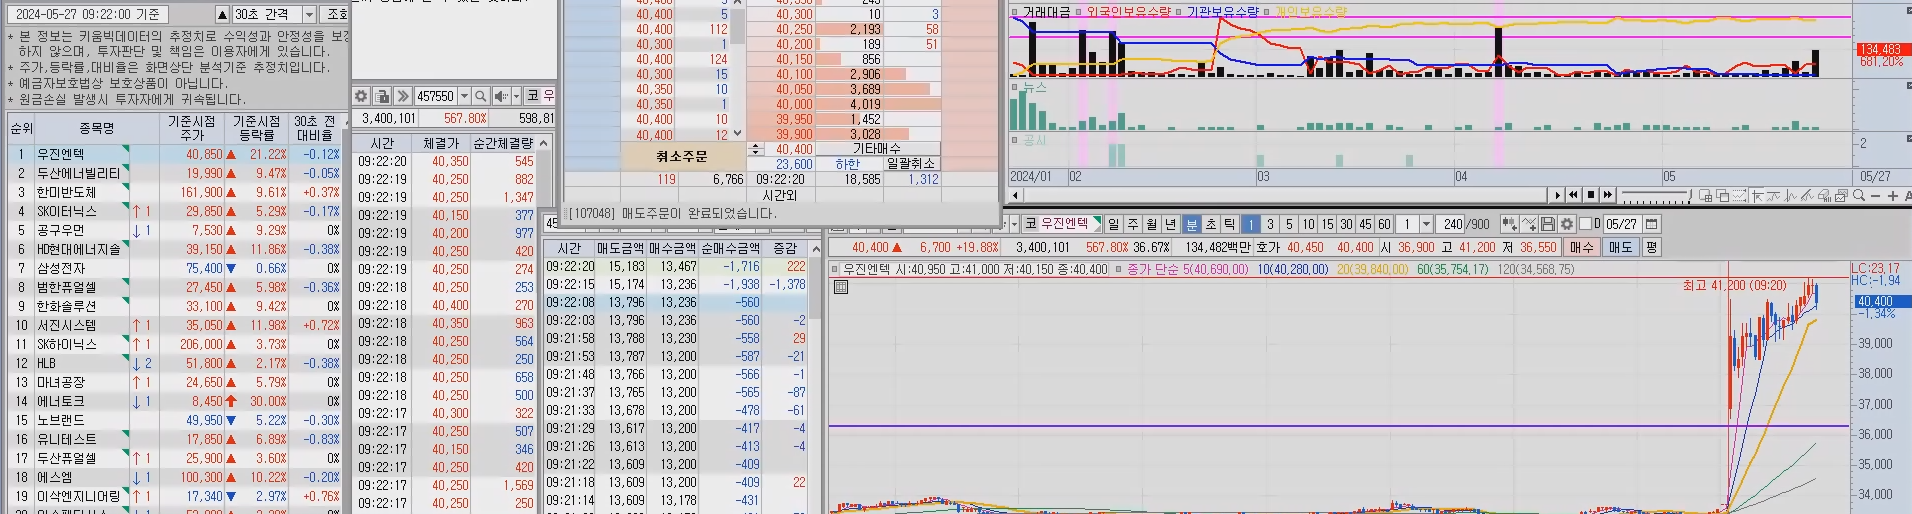Screen dimensions: 1912x514
Task: Open the dropdown arrow left of 코 우진엔텍 in chart toolbar
Action: click(1014, 224)
